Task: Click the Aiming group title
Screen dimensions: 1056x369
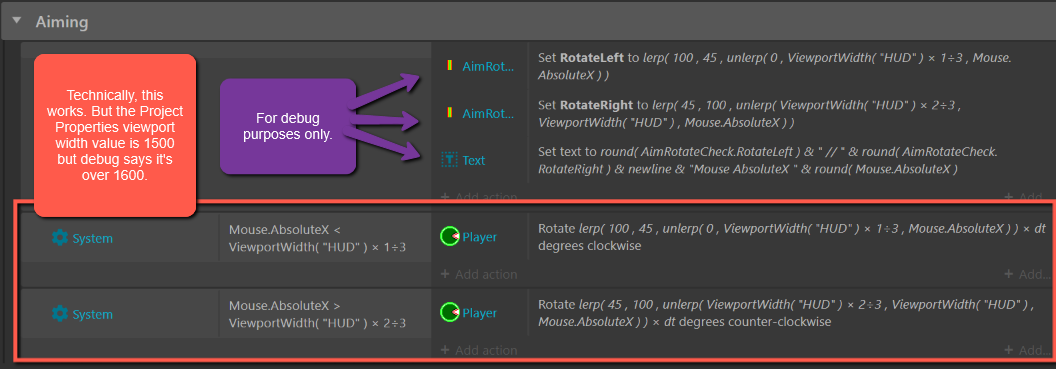Action: (61, 22)
